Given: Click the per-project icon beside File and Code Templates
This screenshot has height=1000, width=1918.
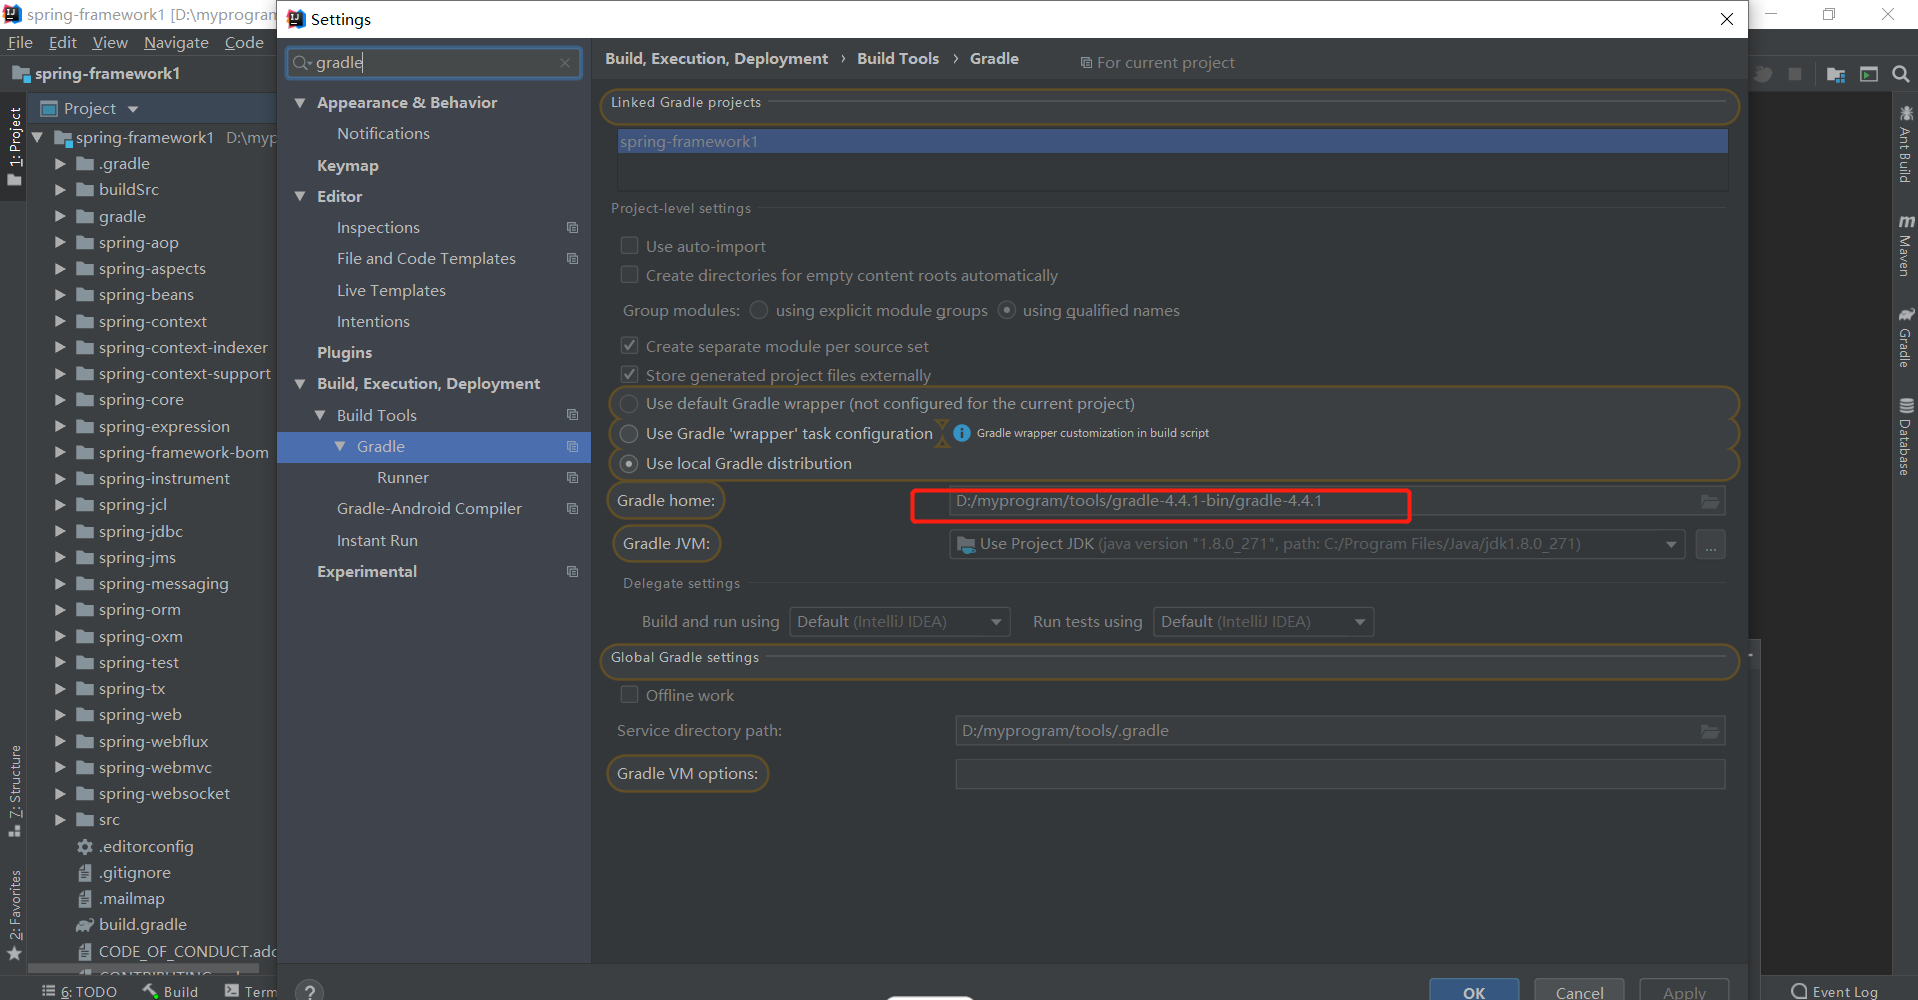Looking at the screenshot, I should point(572,259).
